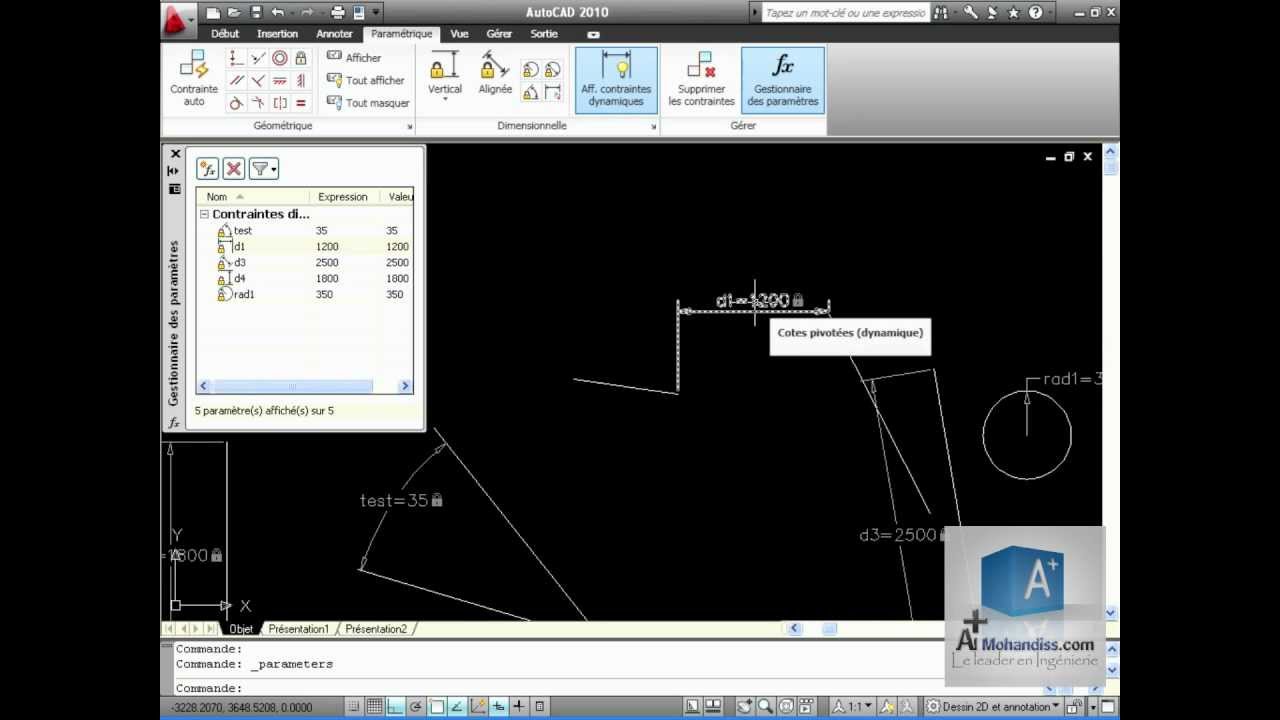Select the Horizontal constraint icon
The image size is (1280, 720).
[x=280, y=80]
